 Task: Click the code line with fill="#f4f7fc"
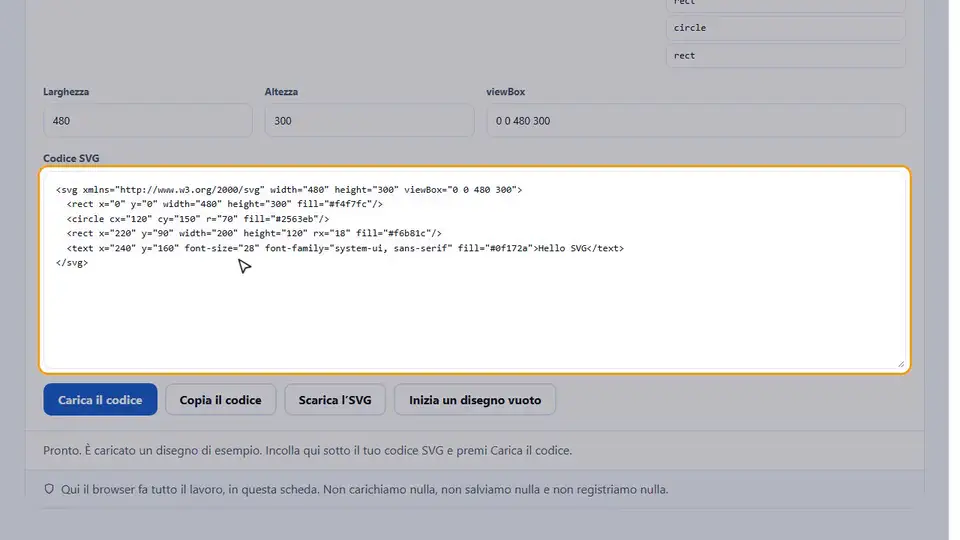225,204
